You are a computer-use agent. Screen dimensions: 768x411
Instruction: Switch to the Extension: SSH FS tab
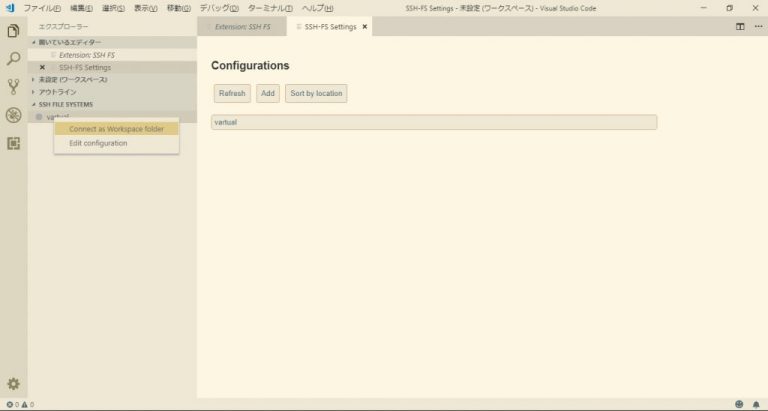pos(242,26)
